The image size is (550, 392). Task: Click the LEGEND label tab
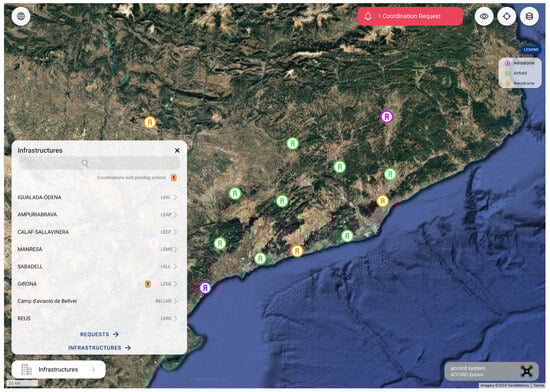point(531,50)
